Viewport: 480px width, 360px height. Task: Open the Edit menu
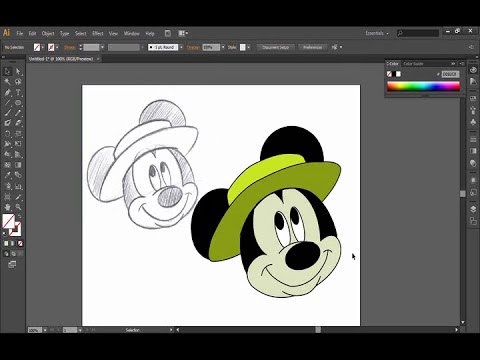click(32, 33)
